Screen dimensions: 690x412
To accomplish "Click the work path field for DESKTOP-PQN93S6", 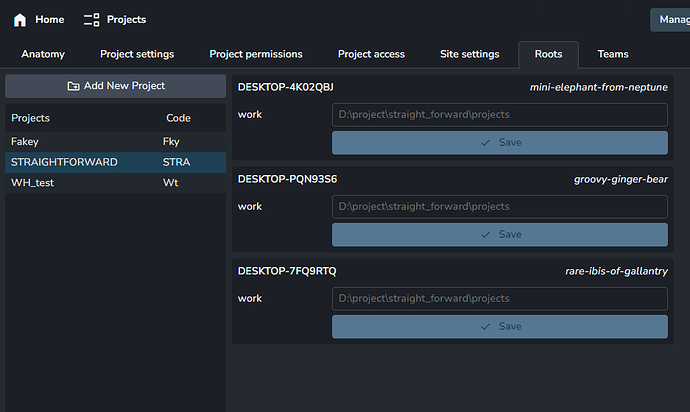I will (499, 207).
